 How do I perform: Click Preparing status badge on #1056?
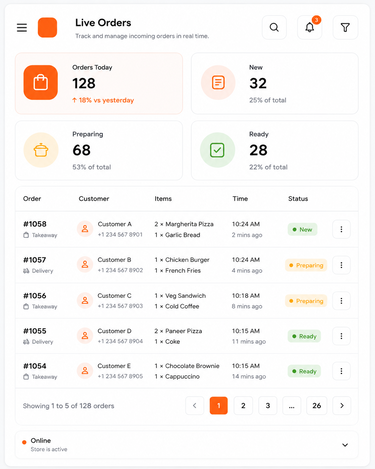pos(306,301)
